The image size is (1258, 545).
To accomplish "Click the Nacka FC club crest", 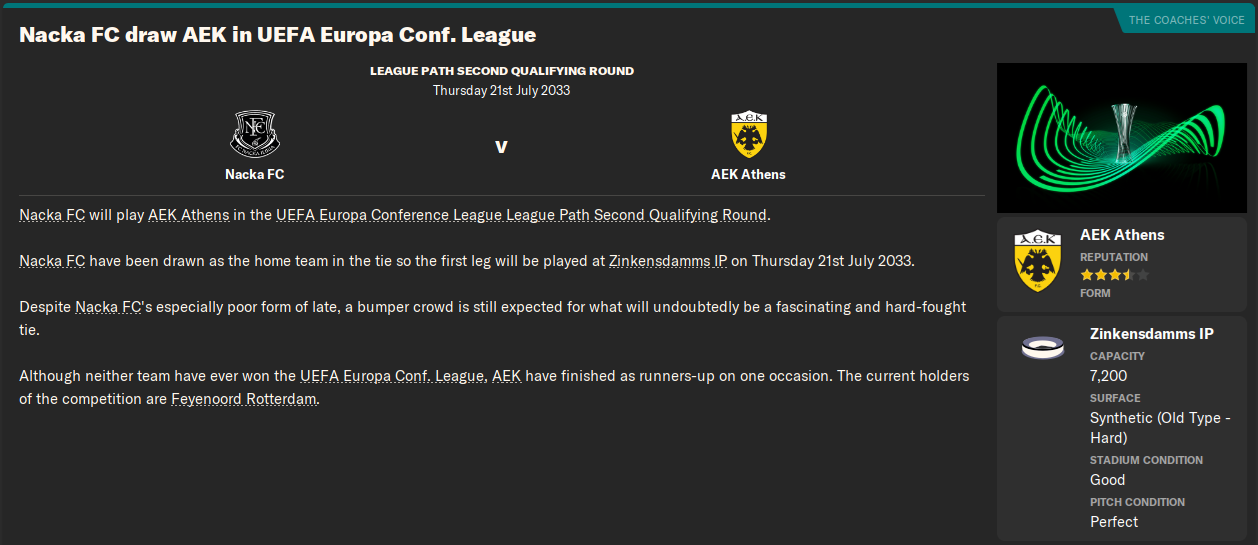I will click(x=254, y=134).
